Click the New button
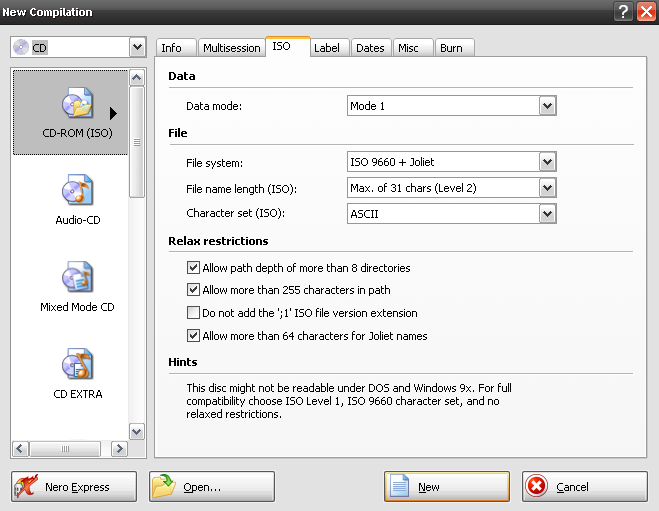 [x=447, y=487]
